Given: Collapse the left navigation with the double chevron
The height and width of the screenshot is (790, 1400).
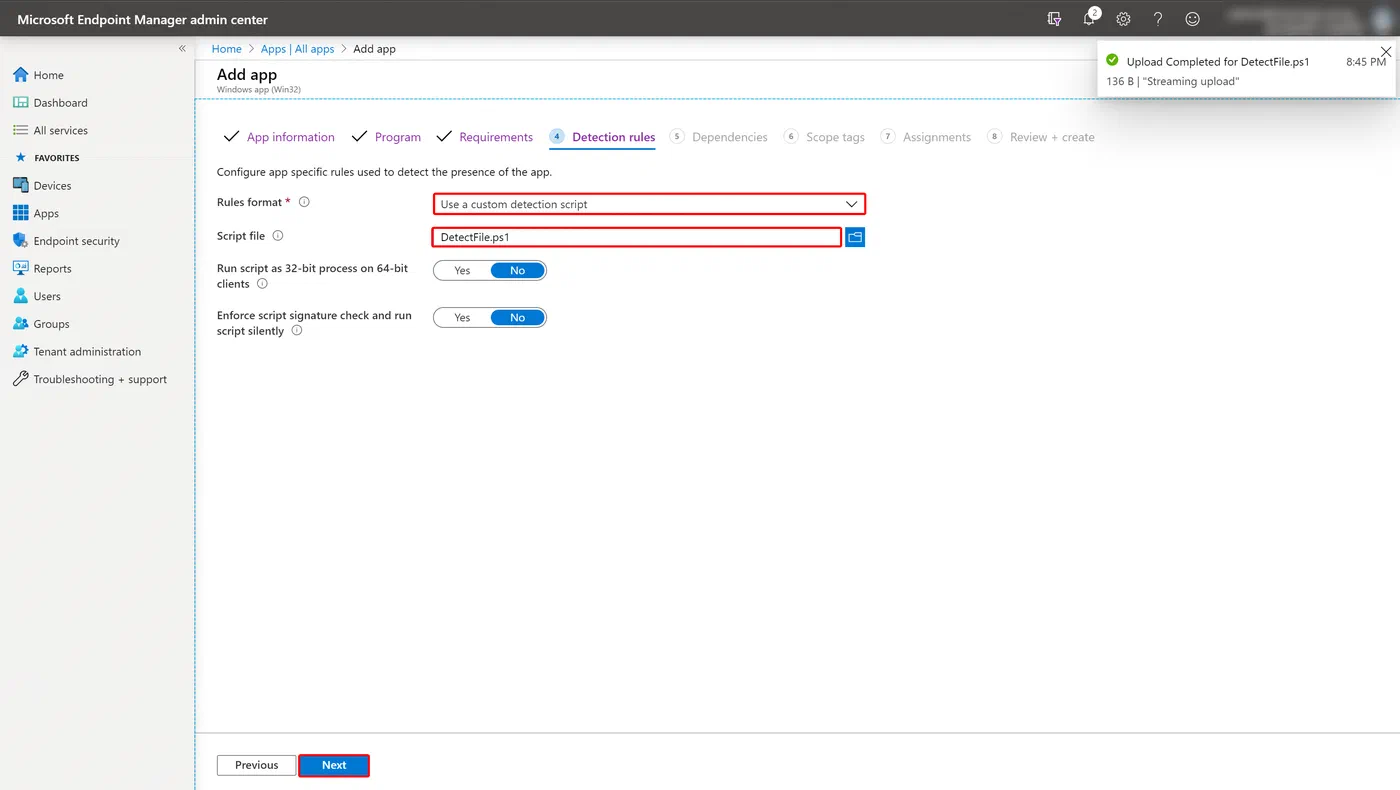Looking at the screenshot, I should click(x=182, y=48).
